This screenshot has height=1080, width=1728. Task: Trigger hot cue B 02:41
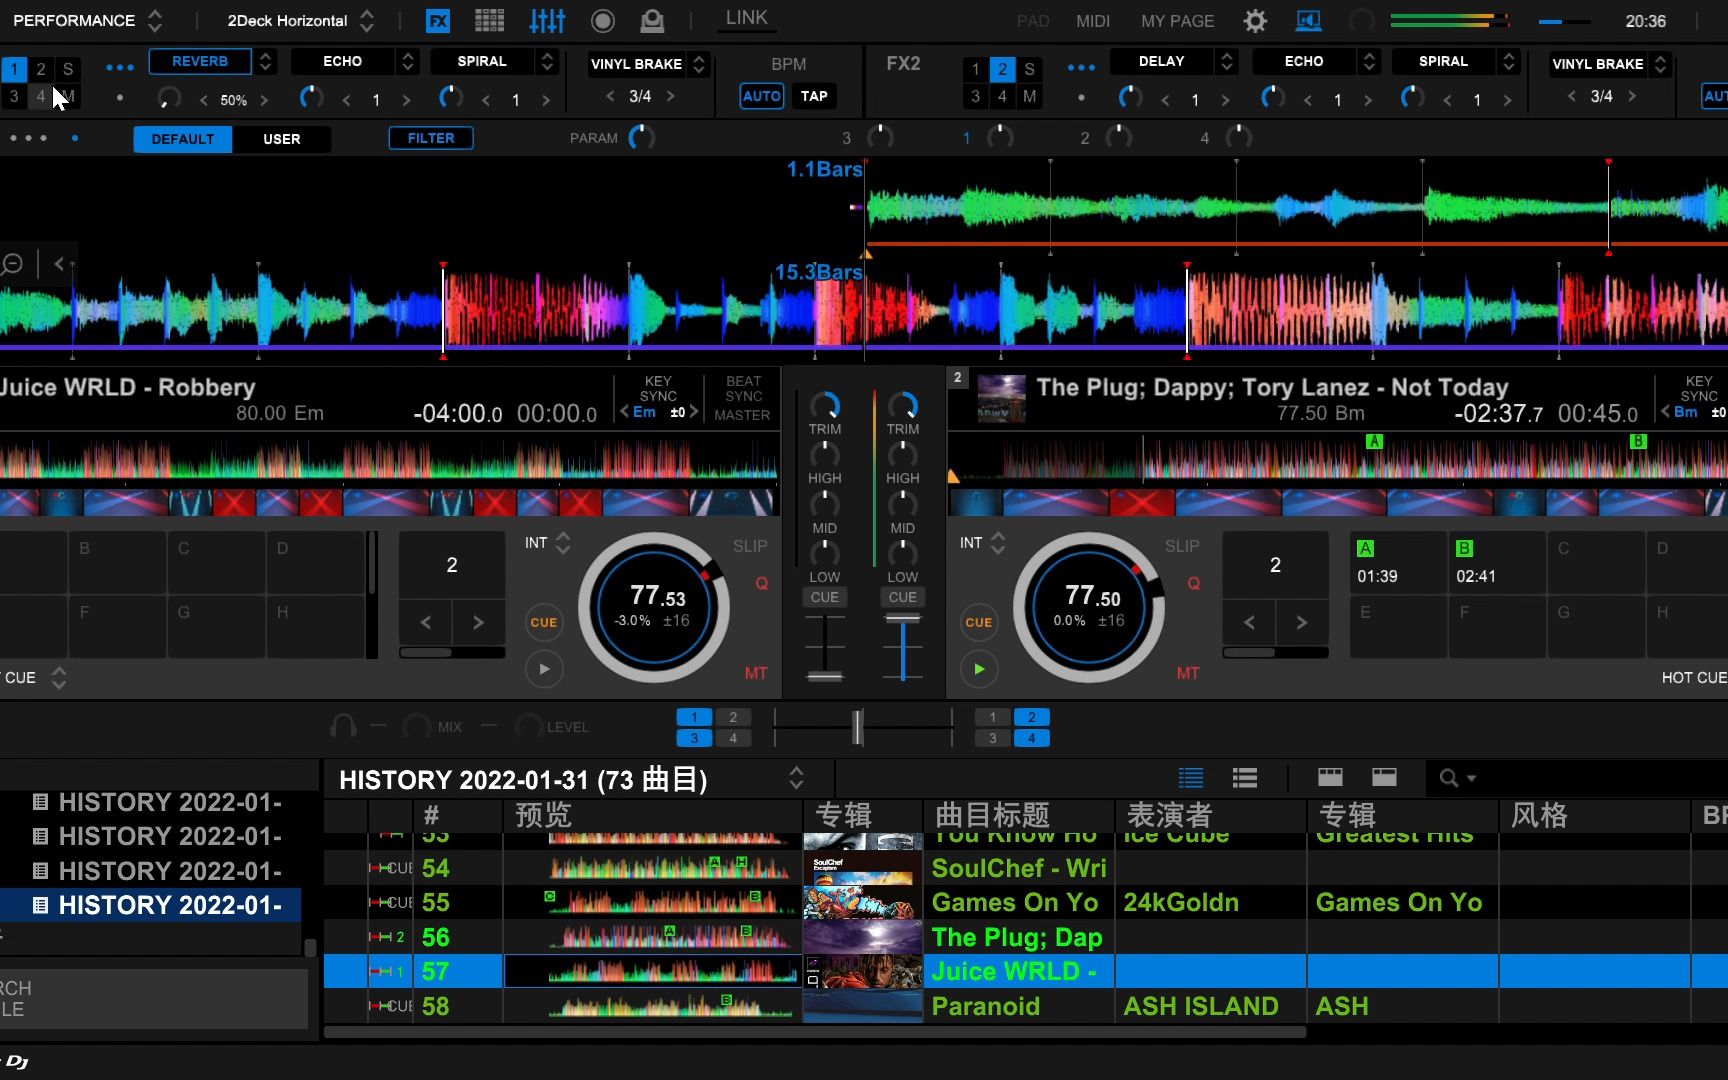[x=1496, y=563]
